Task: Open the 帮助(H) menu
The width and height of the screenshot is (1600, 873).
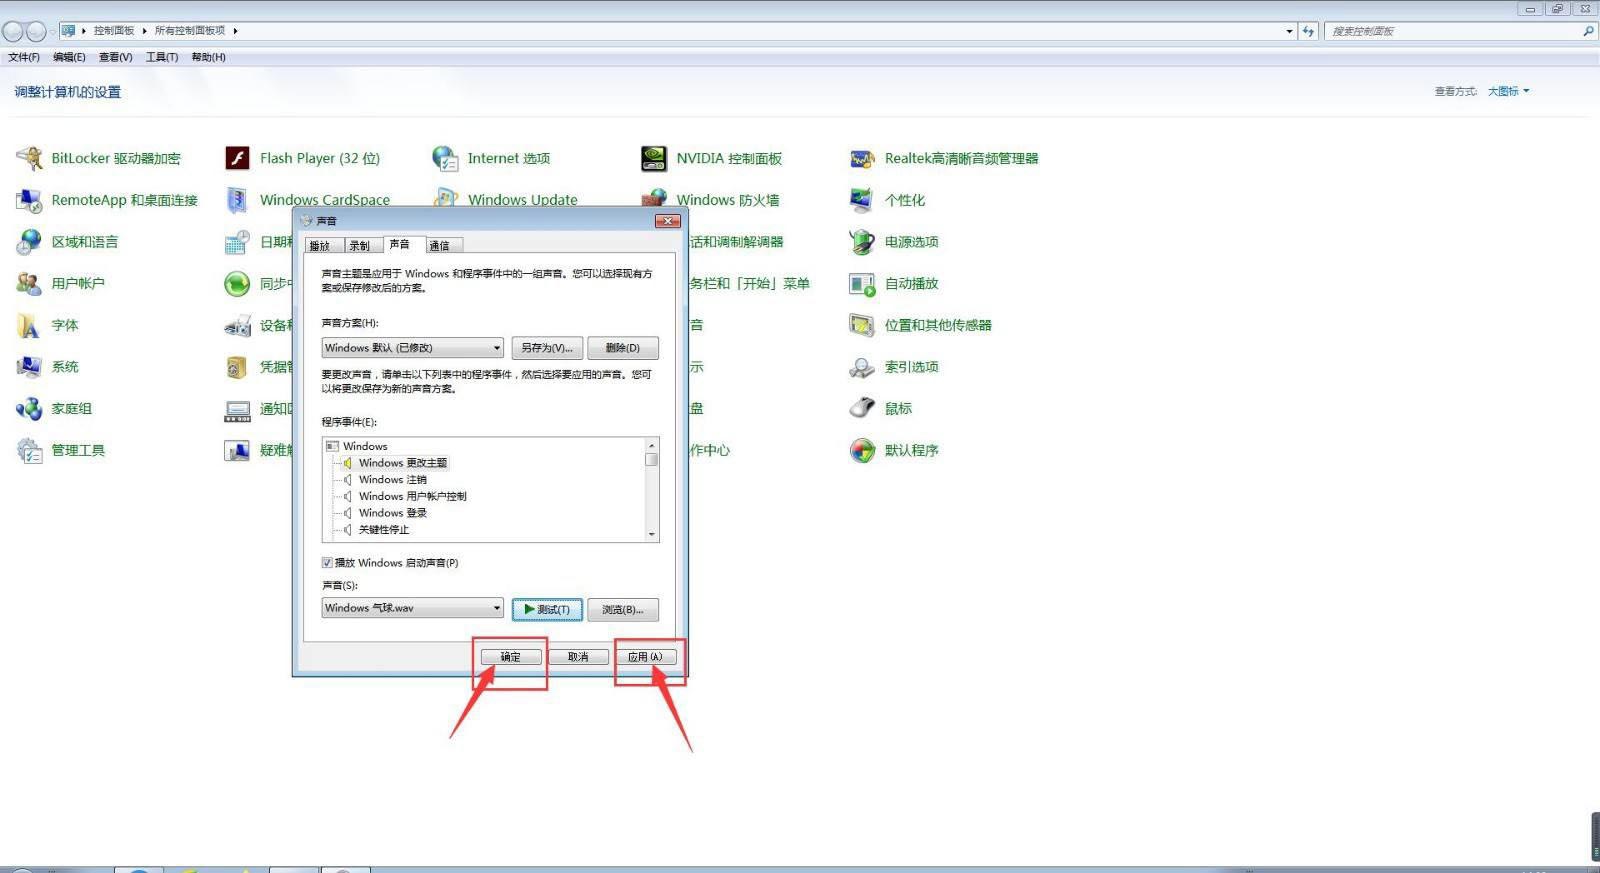Action: [x=208, y=57]
